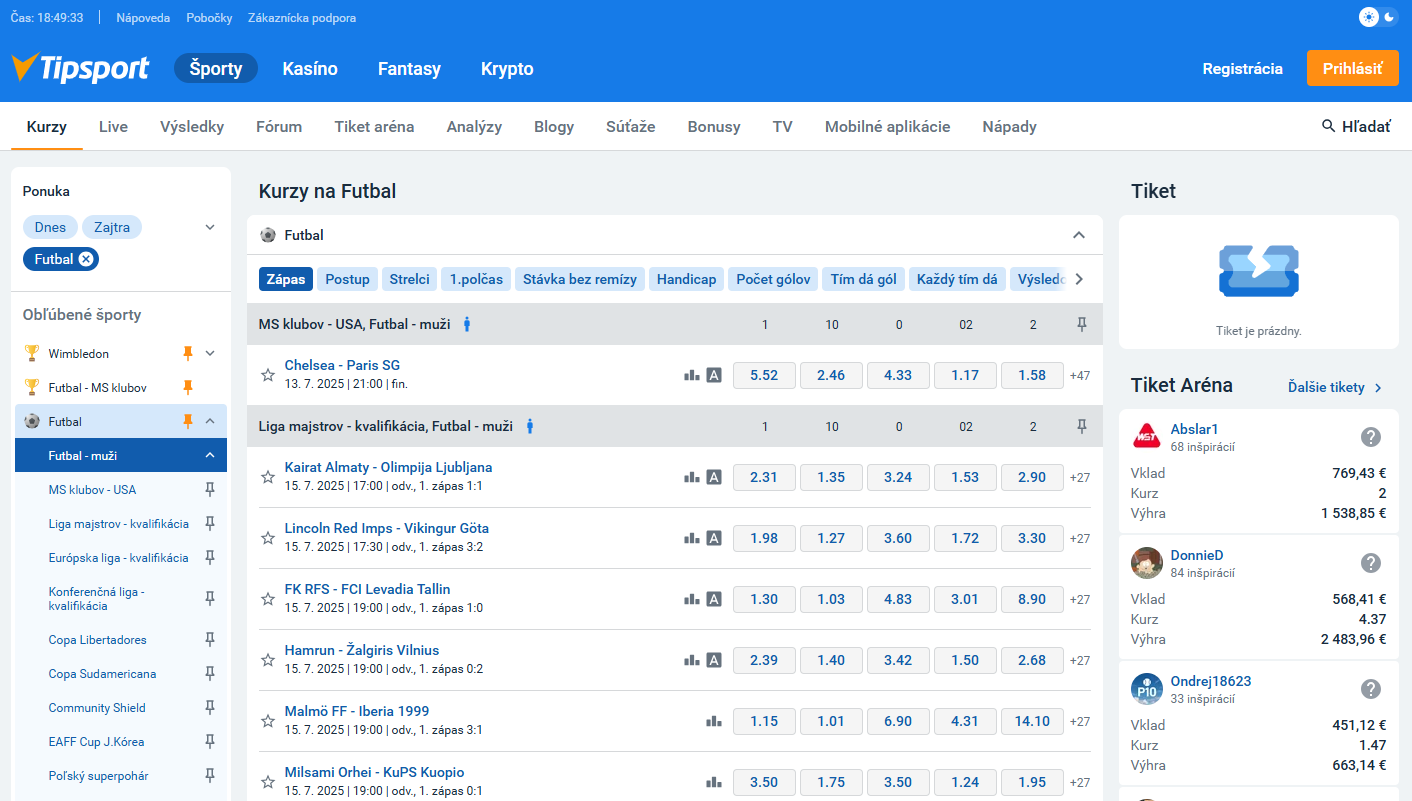This screenshot has width=1412, height=801.
Task: Open Európska liga - kvalifikácia in sidebar
Action: 119,558
